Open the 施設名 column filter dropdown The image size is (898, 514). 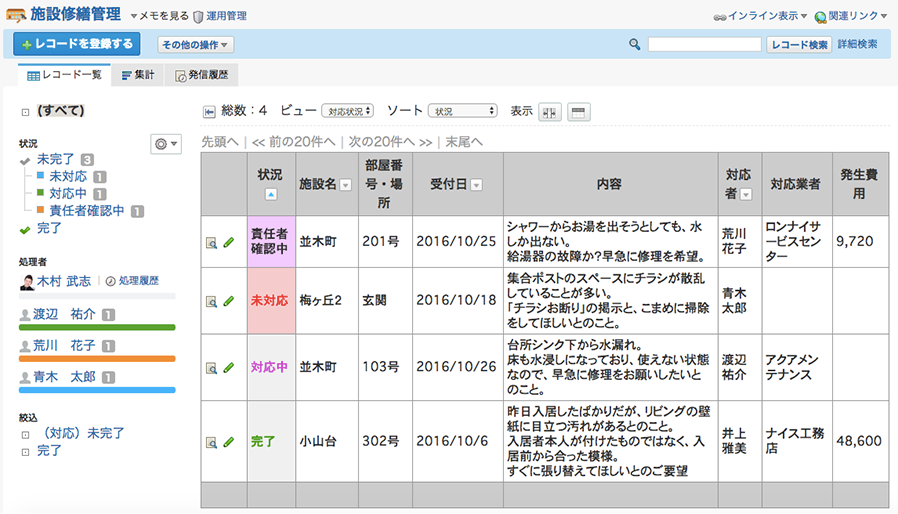[x=345, y=185]
